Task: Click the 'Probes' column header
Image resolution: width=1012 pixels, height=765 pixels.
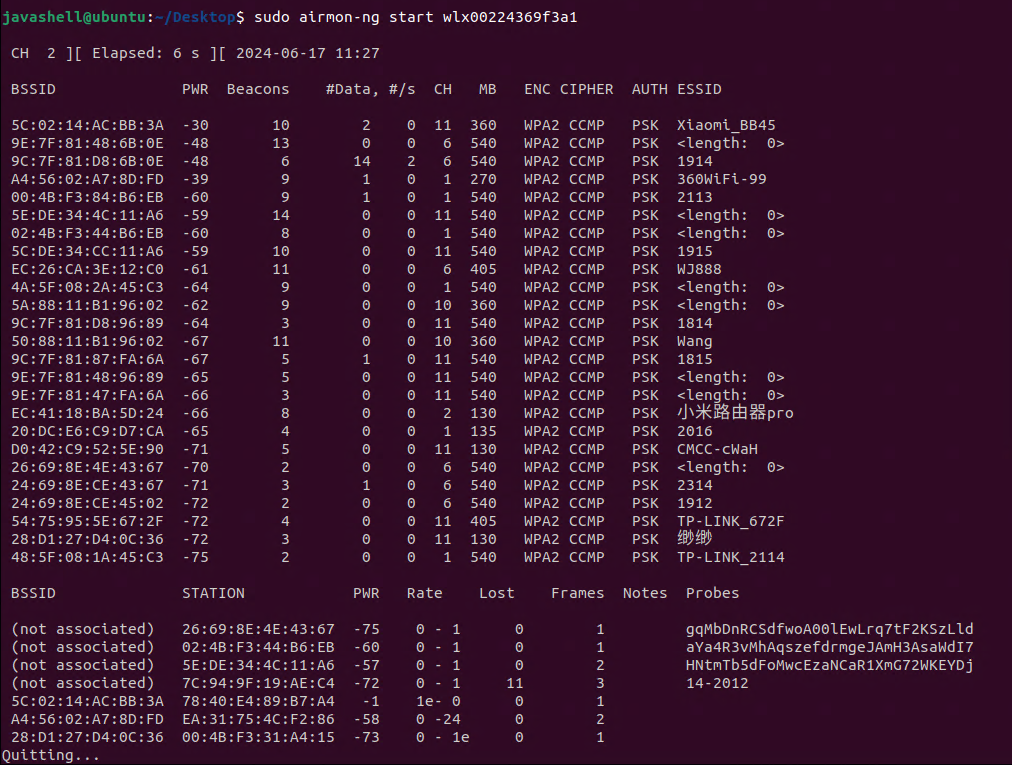Action: tap(713, 593)
